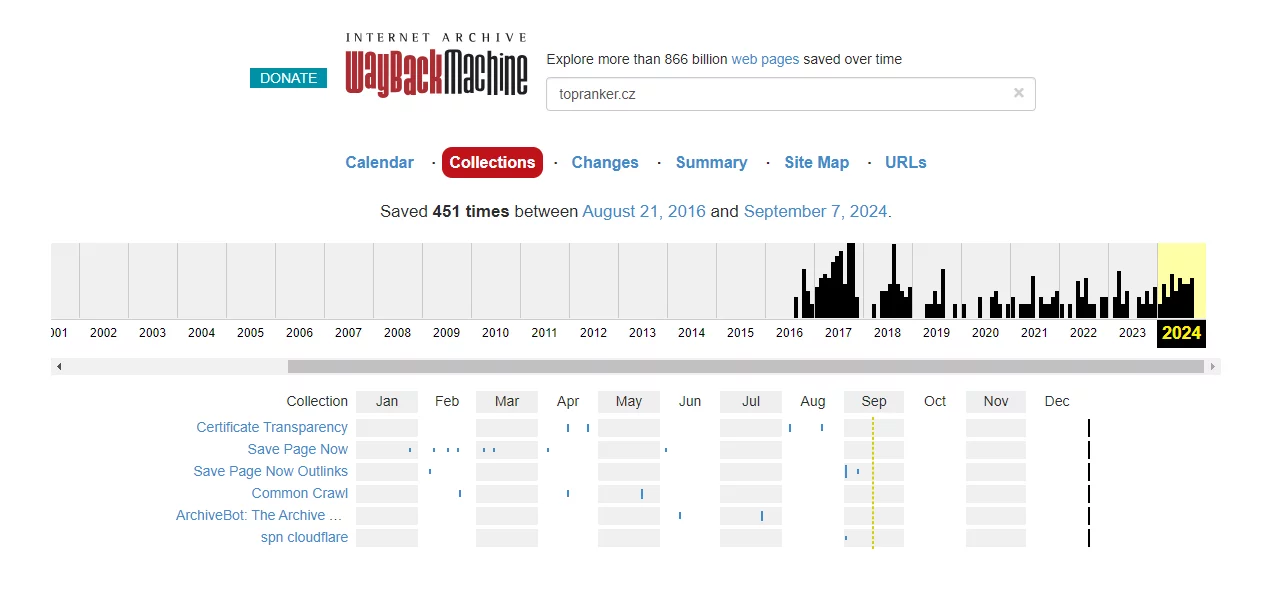Viewport: 1270px width, 603px height.
Task: Open the Certificate Transparency collection
Action: tap(272, 427)
